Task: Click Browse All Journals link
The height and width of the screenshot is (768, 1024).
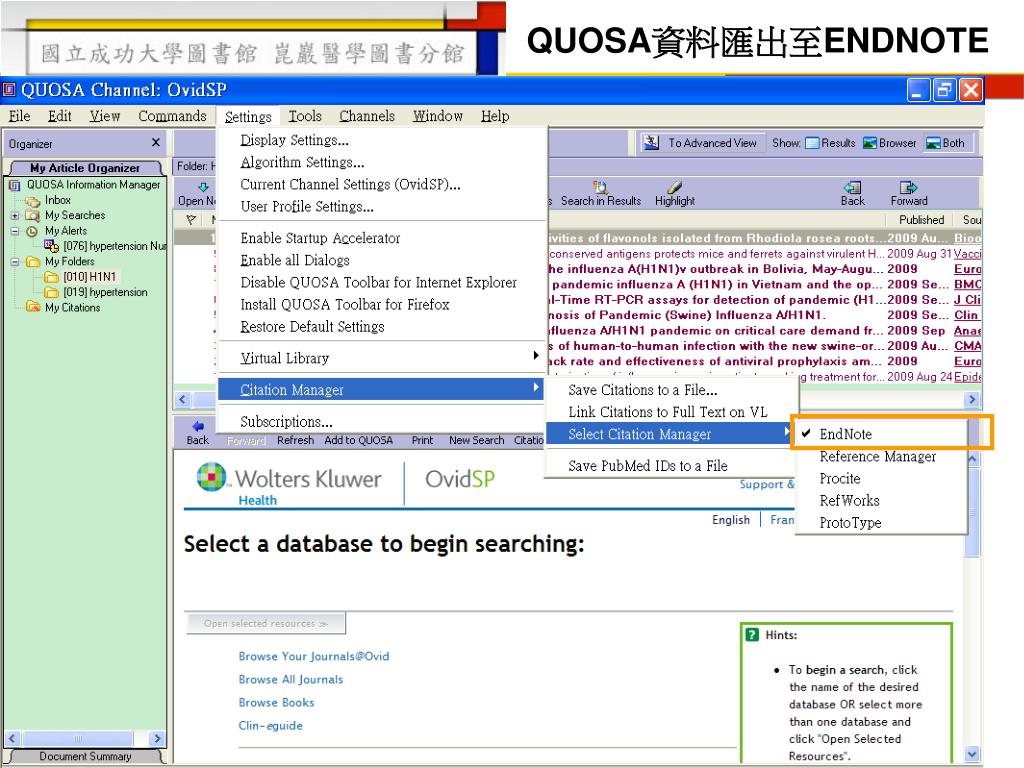Action: click(291, 679)
